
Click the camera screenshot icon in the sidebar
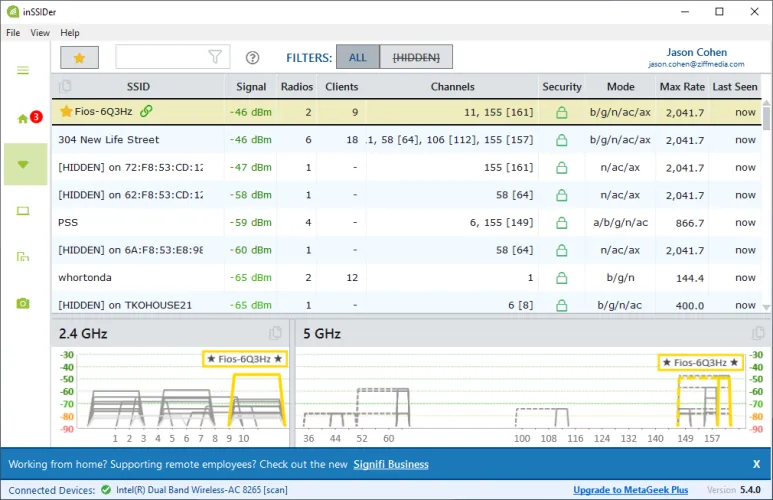(23, 303)
